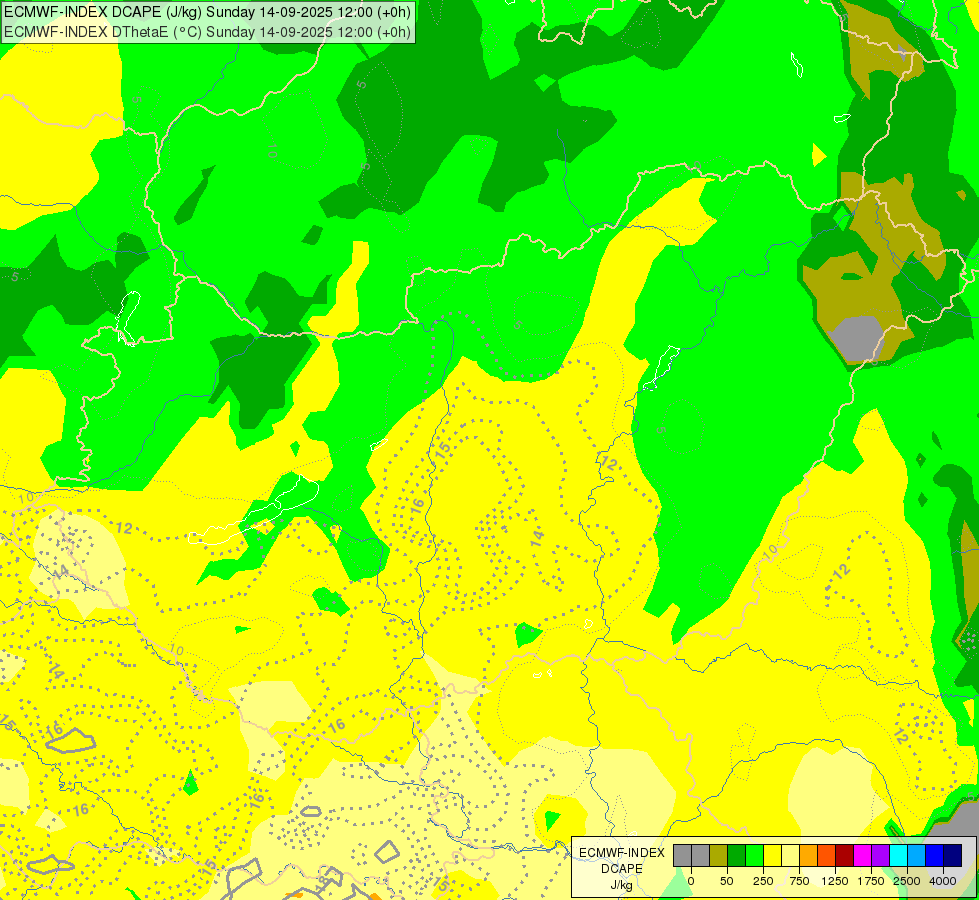The height and width of the screenshot is (900, 979).
Task: Click the dark red legend swatch
Action: [845, 855]
